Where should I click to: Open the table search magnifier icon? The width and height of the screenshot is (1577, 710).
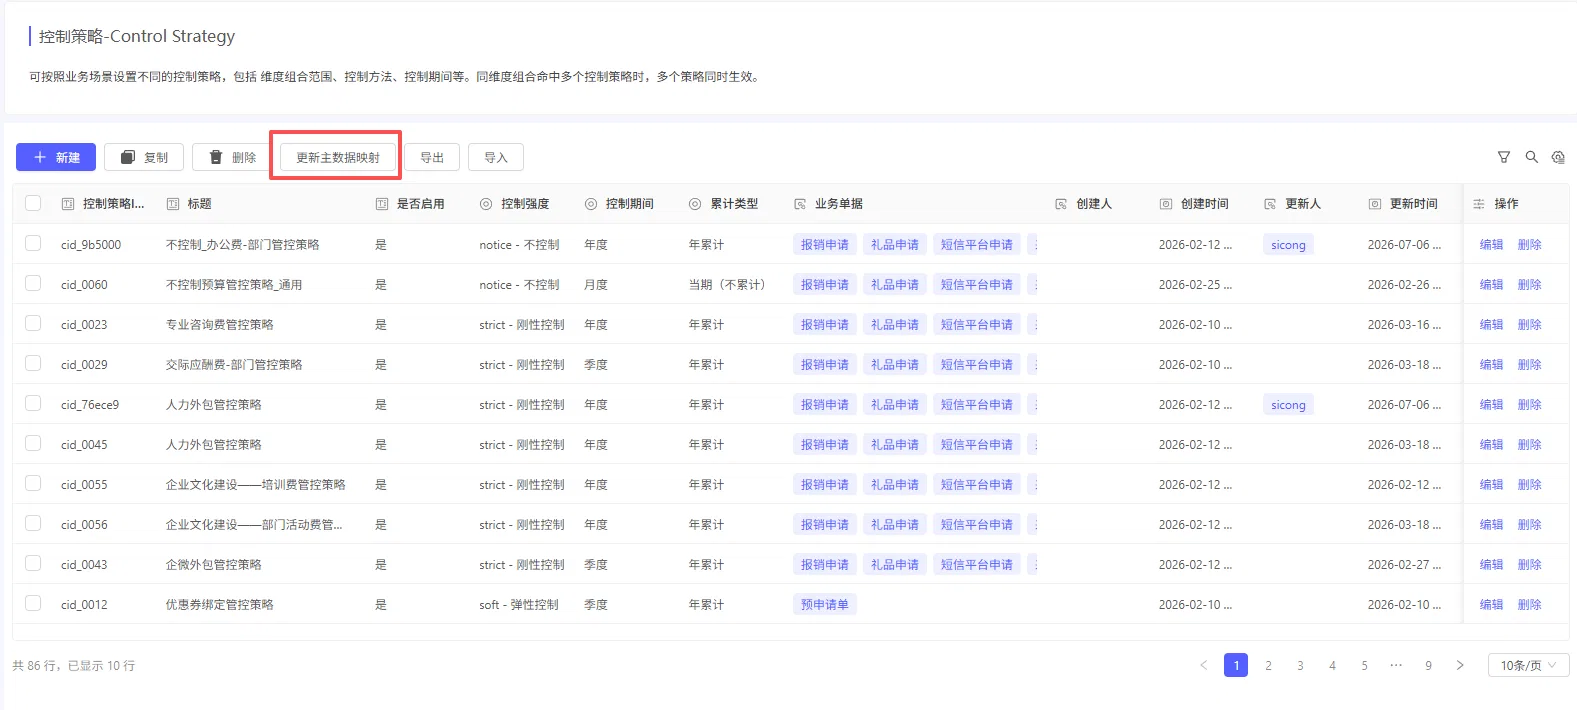pyautogui.click(x=1531, y=157)
